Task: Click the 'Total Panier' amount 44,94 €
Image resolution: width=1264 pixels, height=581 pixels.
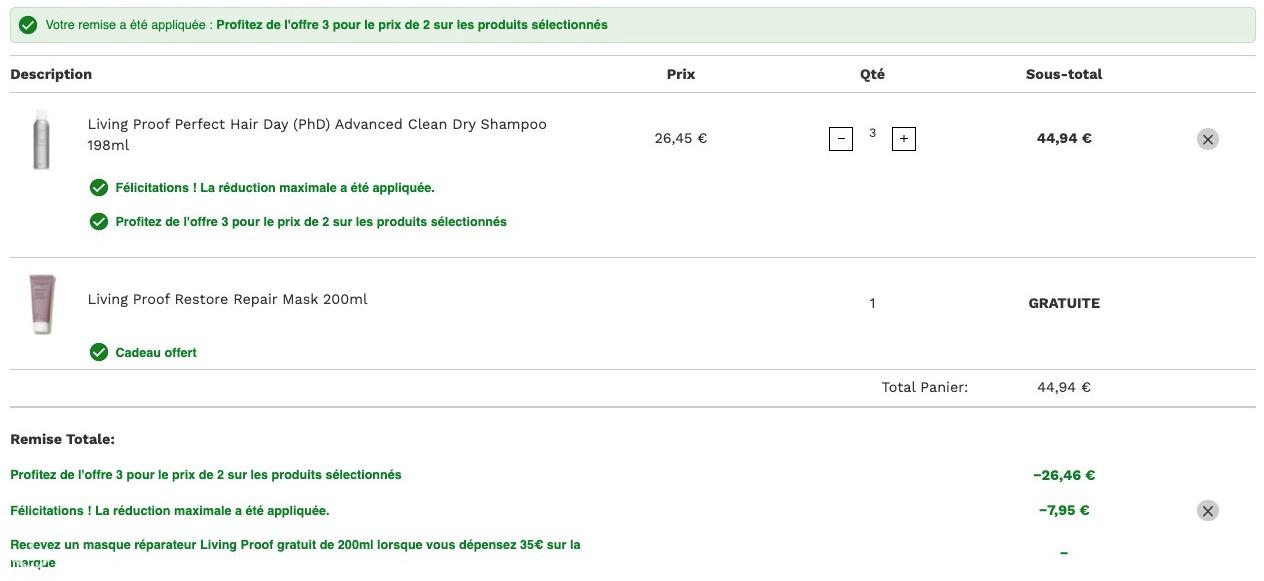Action: (1064, 387)
